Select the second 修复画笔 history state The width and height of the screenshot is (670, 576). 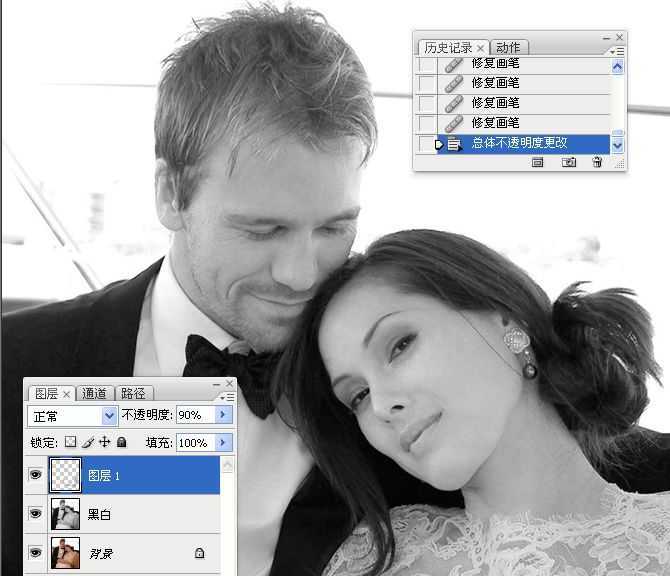pyautogui.click(x=523, y=83)
